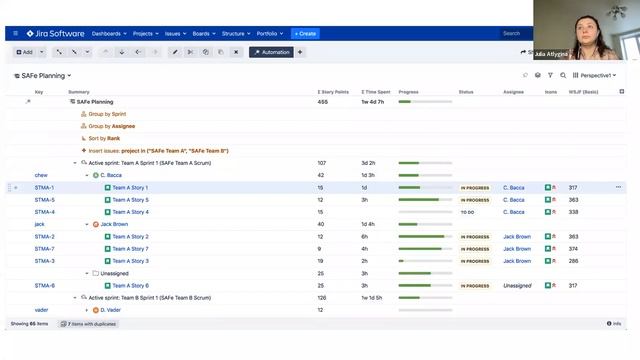Click the progress bar of Team A Story 6

425,285
